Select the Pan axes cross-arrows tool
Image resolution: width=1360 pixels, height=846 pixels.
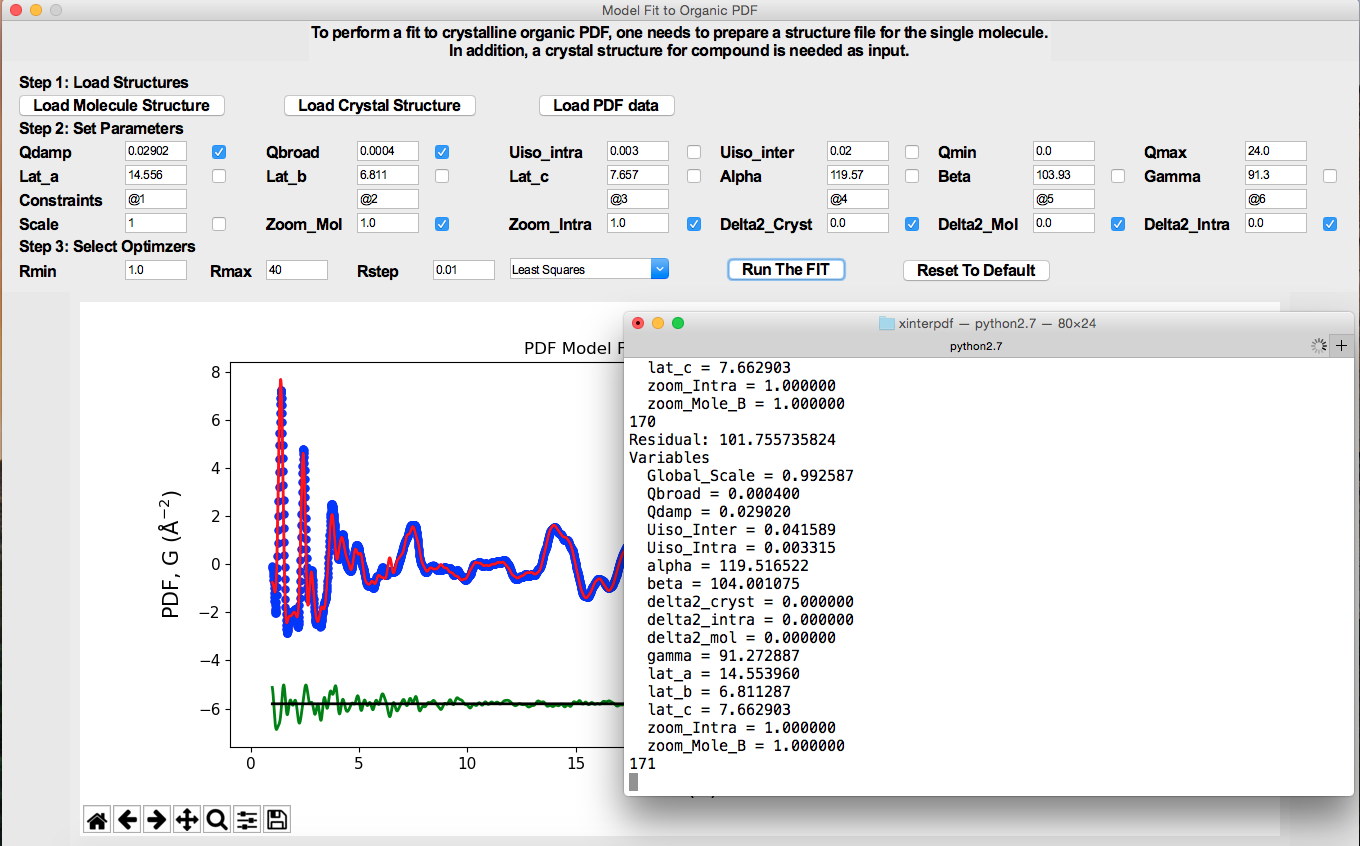pyautogui.click(x=187, y=820)
